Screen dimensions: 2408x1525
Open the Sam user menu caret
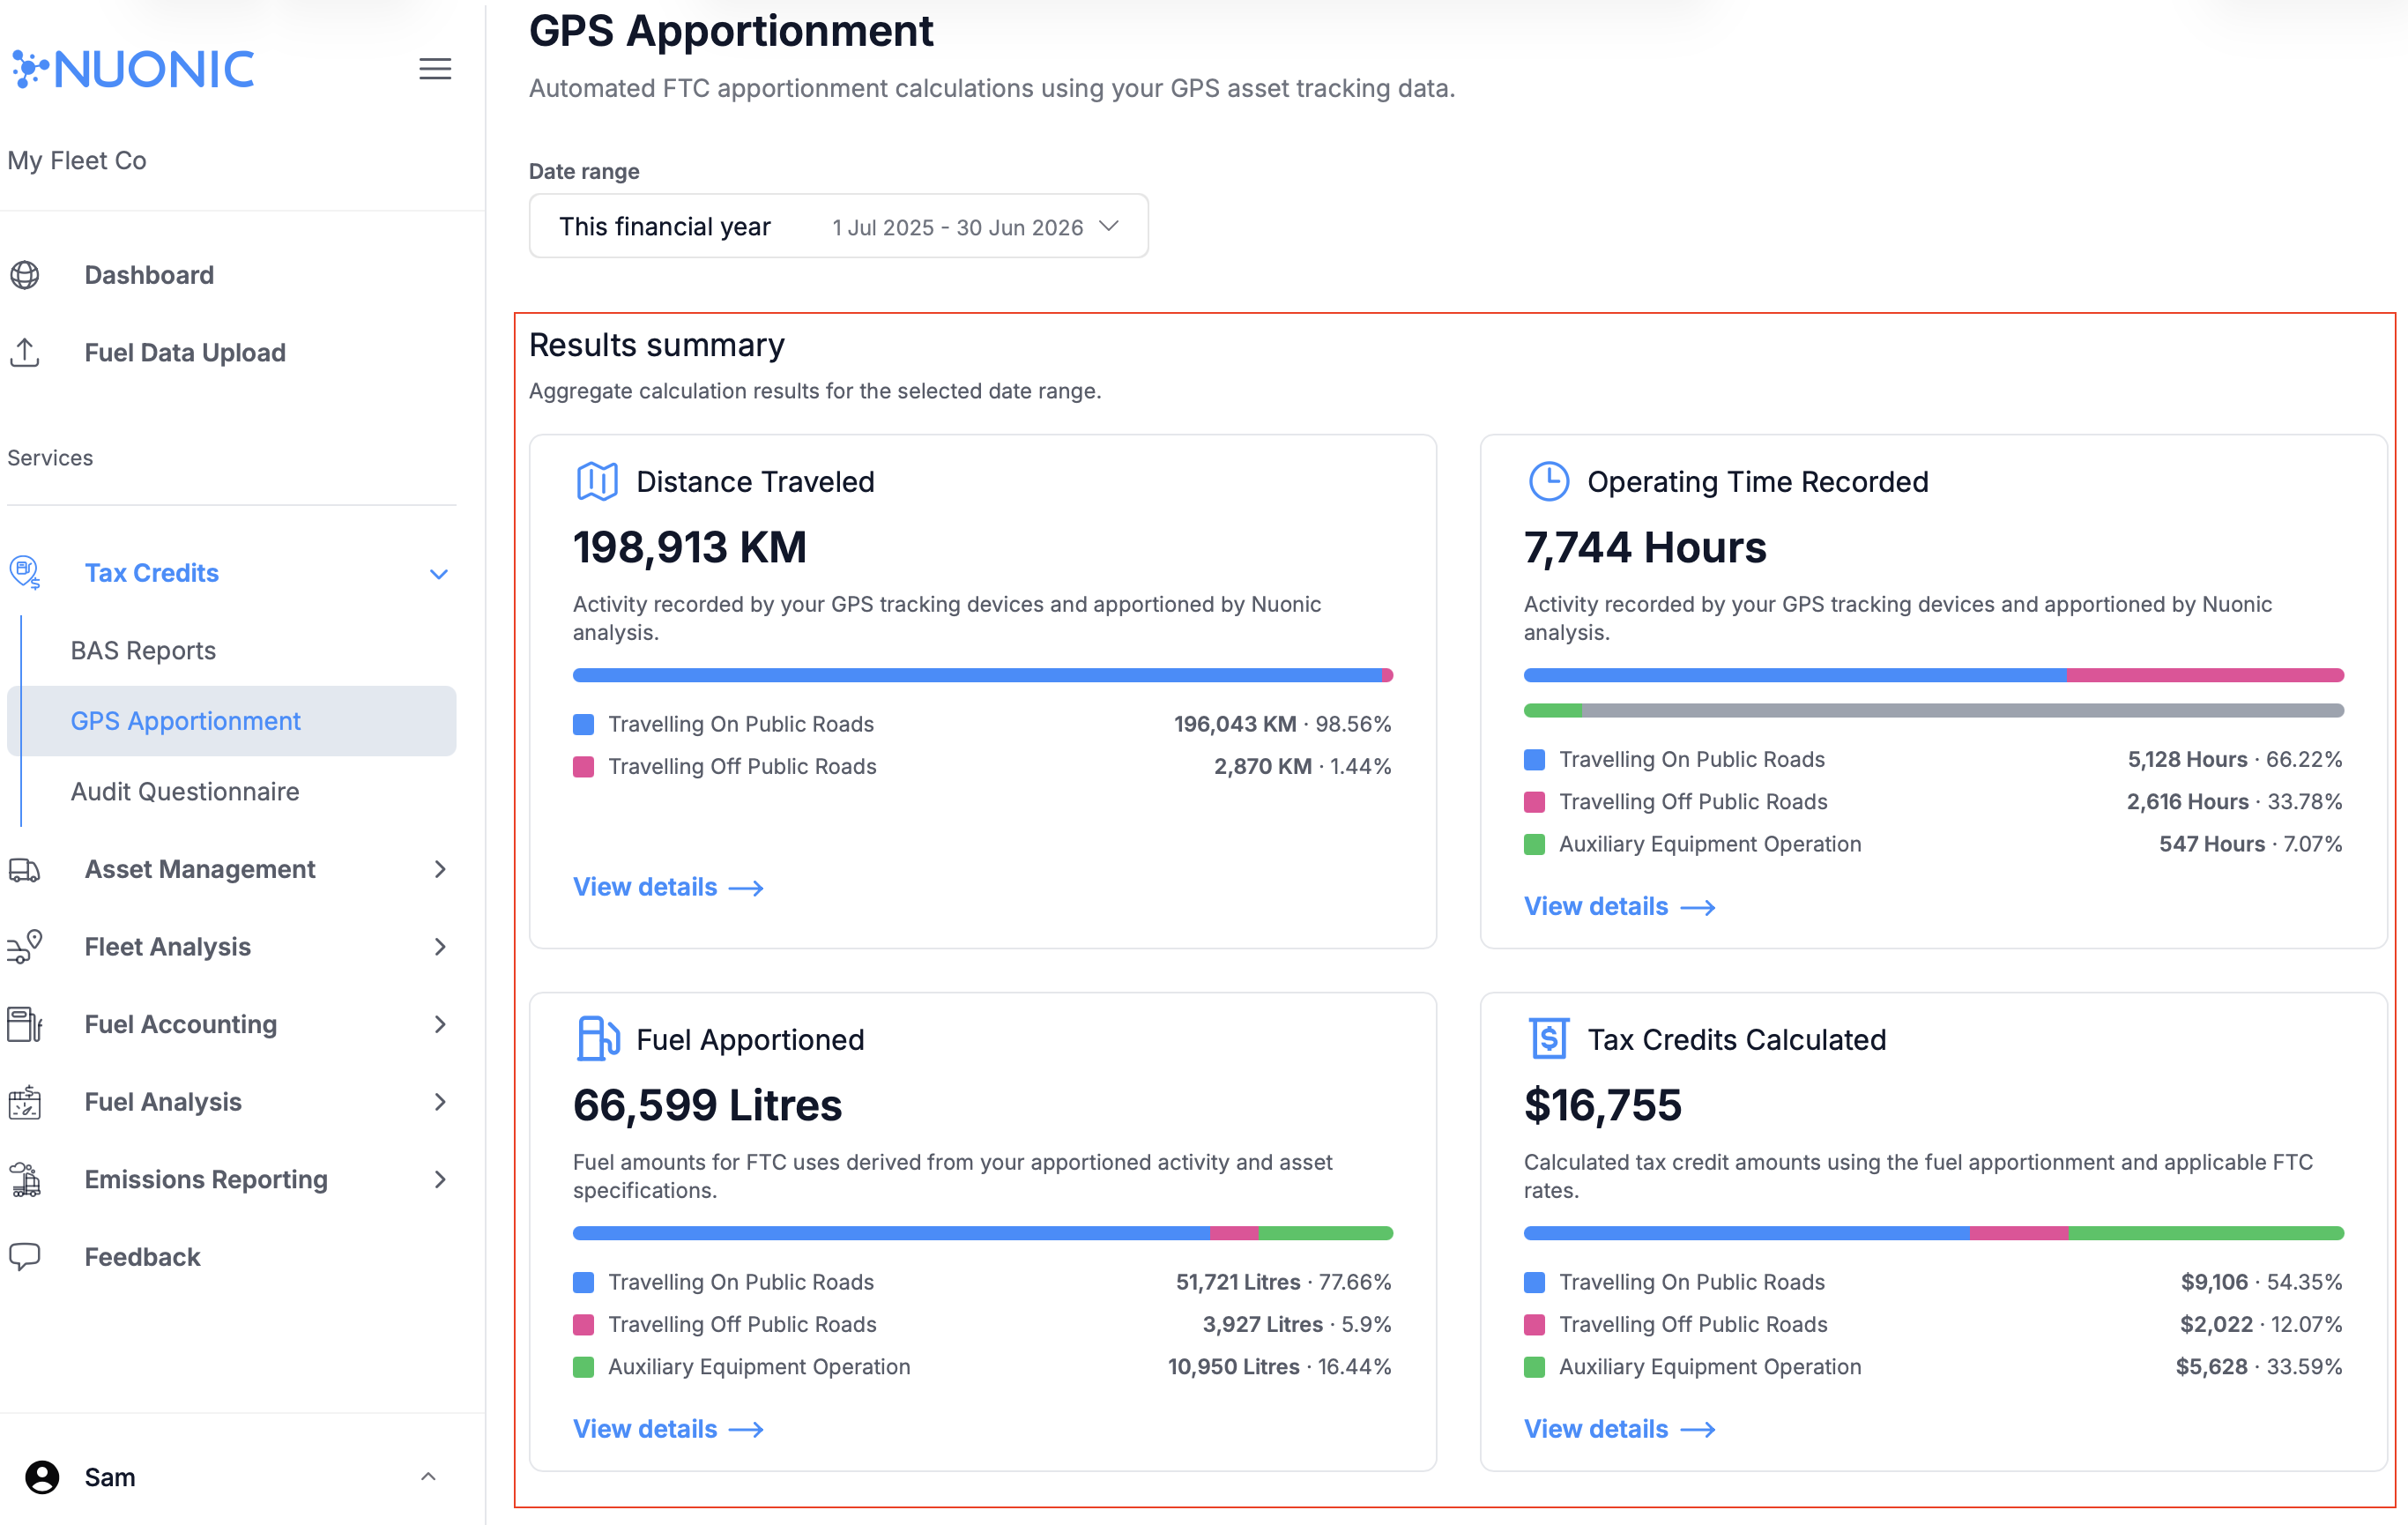(x=428, y=1477)
